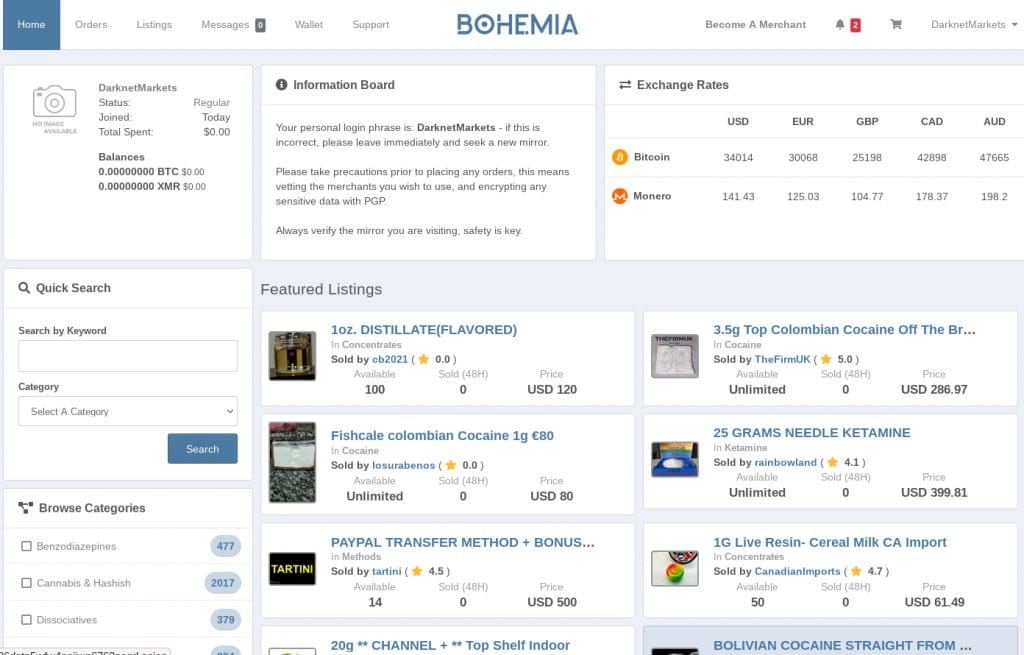Image resolution: width=1024 pixels, height=655 pixels.
Task: Click the Become A Merchant link
Action: [755, 25]
